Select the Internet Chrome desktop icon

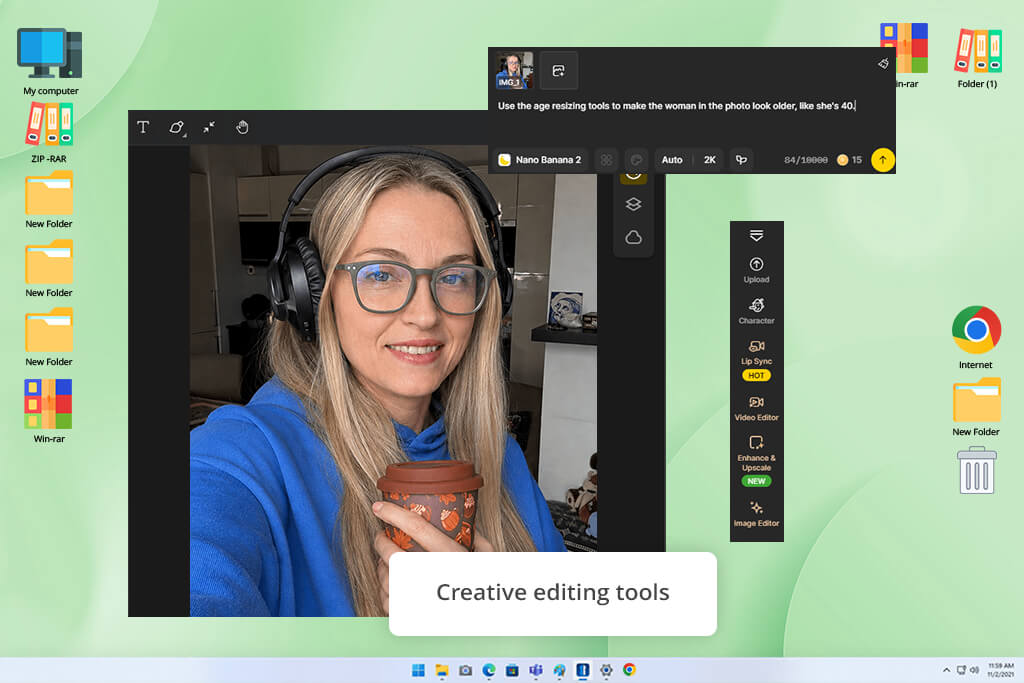click(x=976, y=338)
